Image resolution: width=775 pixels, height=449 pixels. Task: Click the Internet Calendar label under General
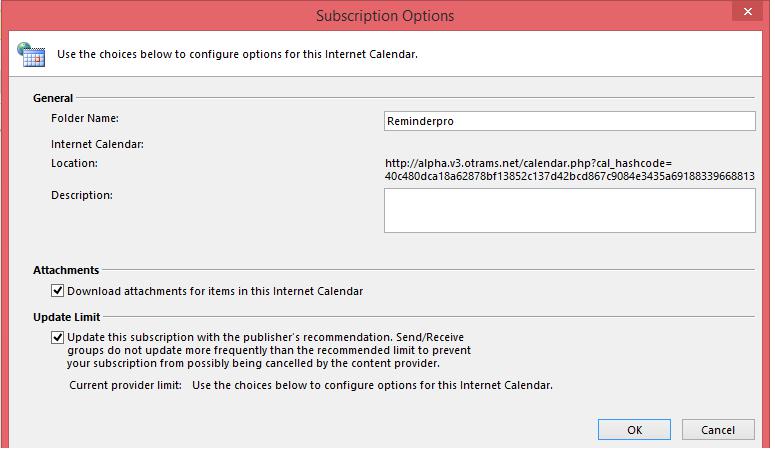[97, 144]
